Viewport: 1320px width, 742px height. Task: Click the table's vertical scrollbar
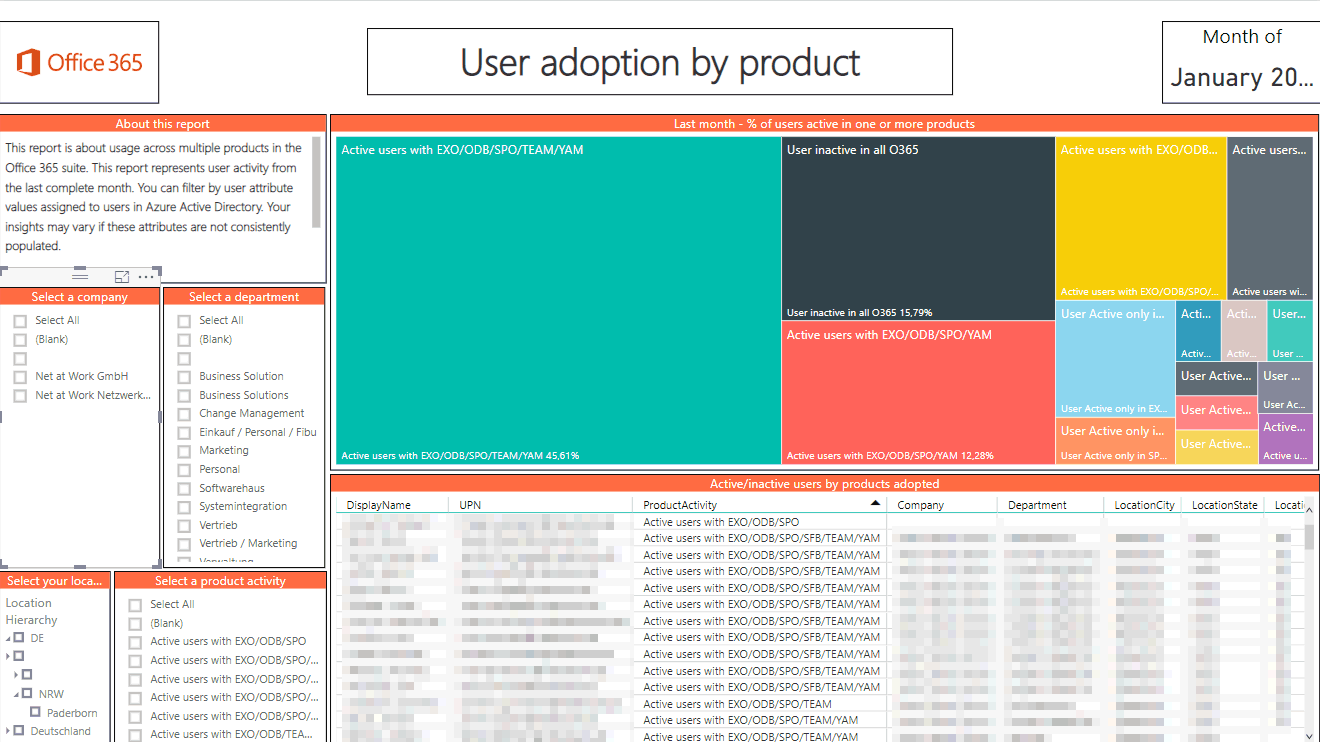coord(1309,536)
